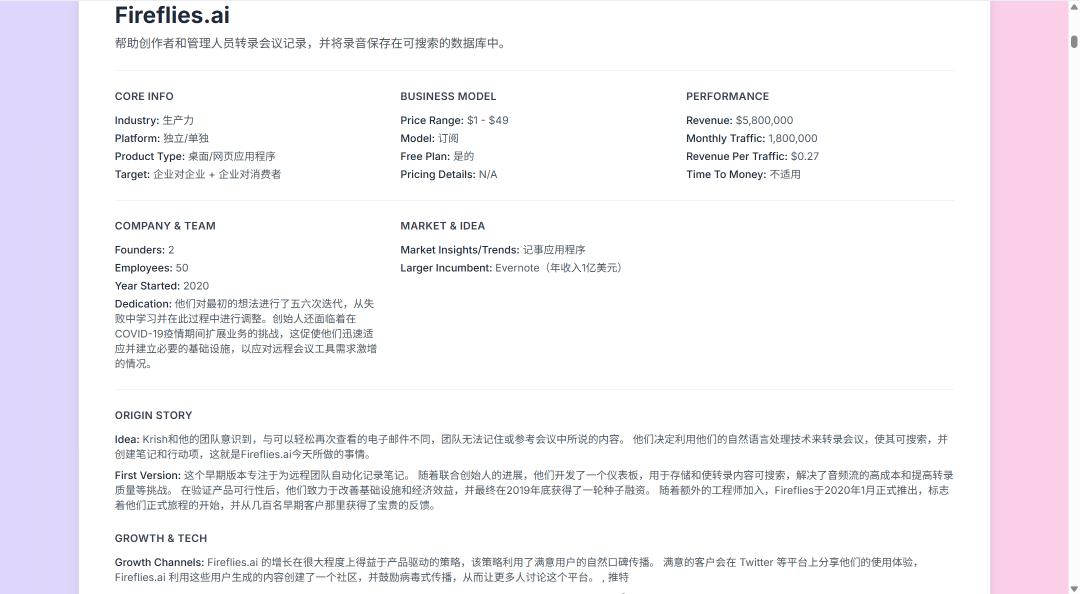The image size is (1080, 594).
Task: Click the Growth Channels paragraph
Action: 517,570
